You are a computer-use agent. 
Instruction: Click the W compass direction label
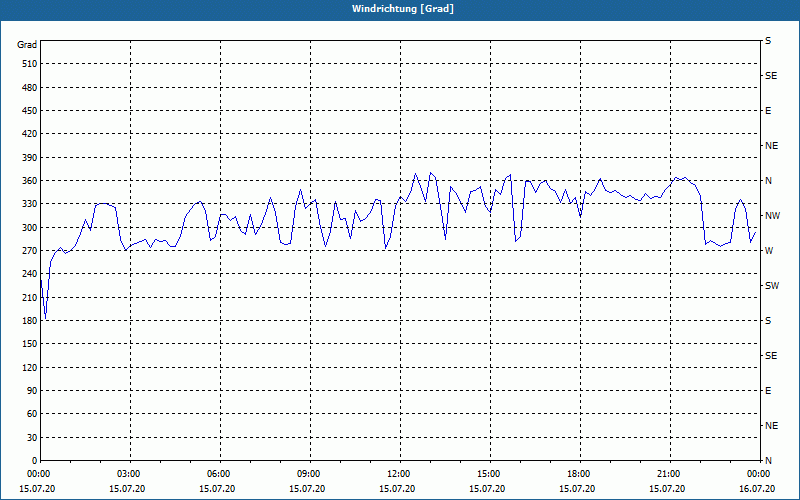click(x=769, y=251)
